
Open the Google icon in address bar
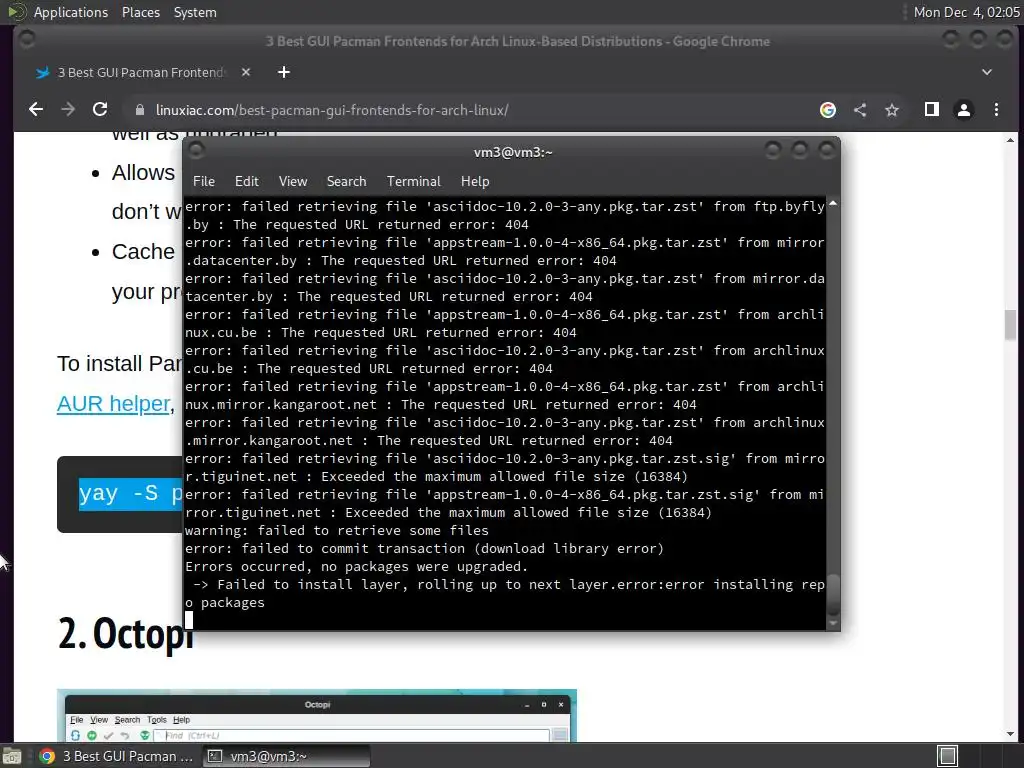tap(827, 110)
